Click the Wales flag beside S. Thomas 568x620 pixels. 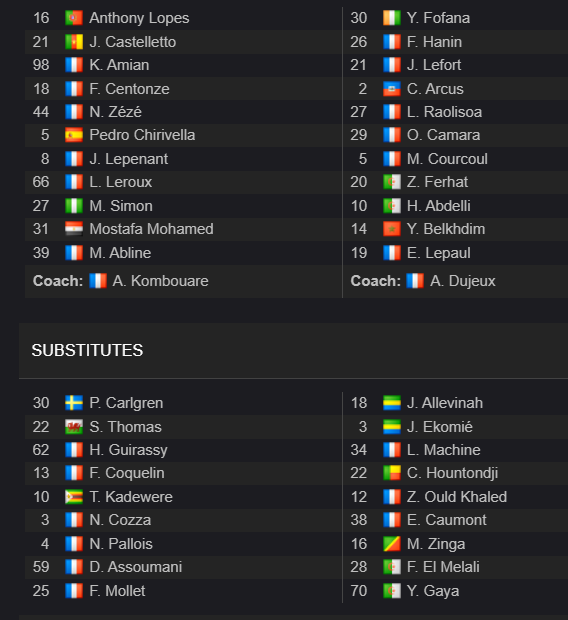(x=74, y=427)
